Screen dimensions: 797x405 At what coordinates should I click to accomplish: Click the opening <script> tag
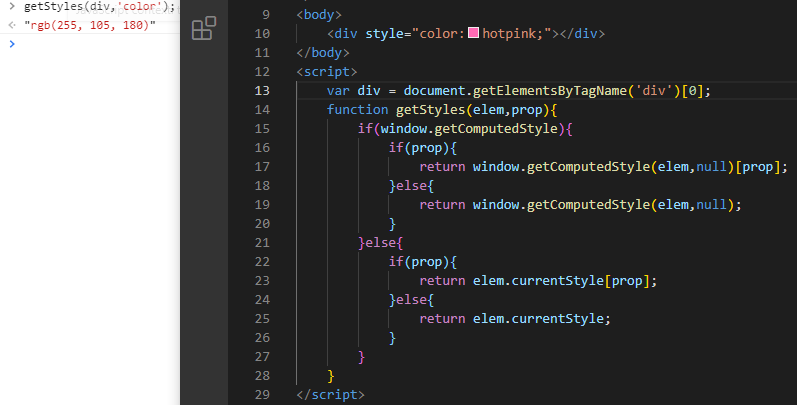(x=327, y=72)
